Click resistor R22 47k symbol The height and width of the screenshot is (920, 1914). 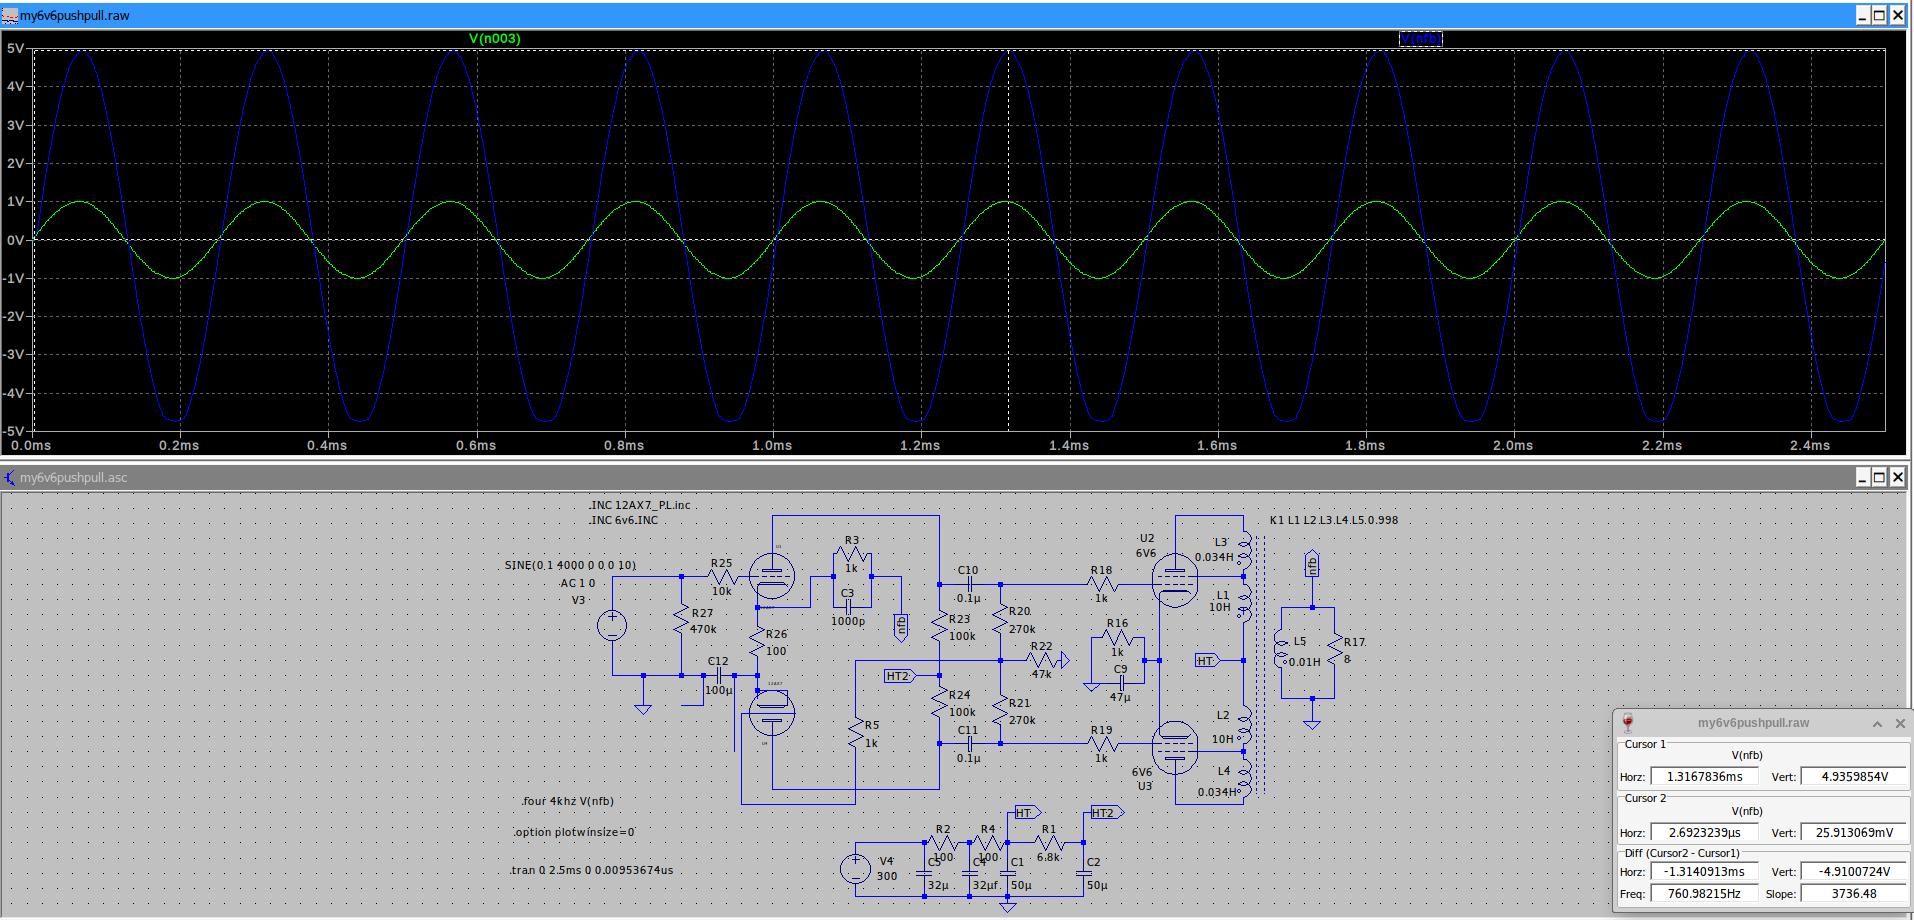tap(1042, 660)
